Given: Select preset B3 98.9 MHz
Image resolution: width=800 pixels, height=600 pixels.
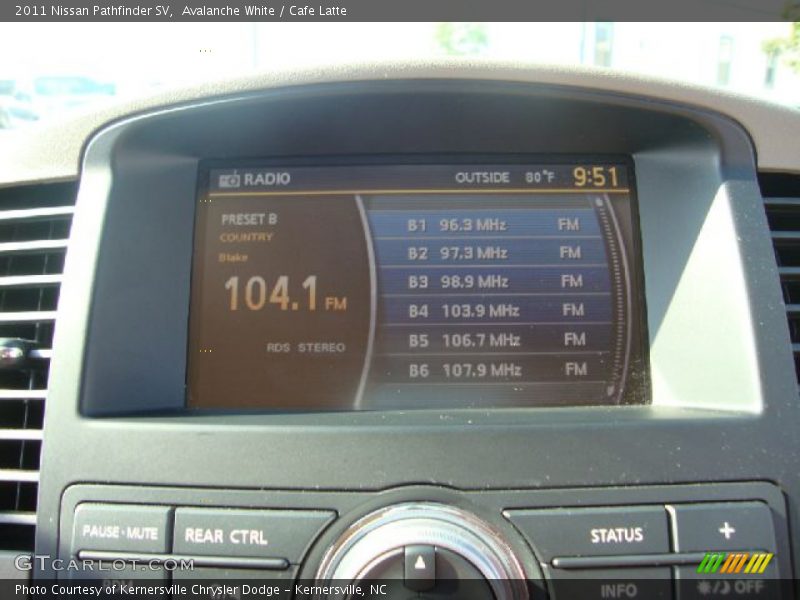Looking at the screenshot, I should (492, 281).
